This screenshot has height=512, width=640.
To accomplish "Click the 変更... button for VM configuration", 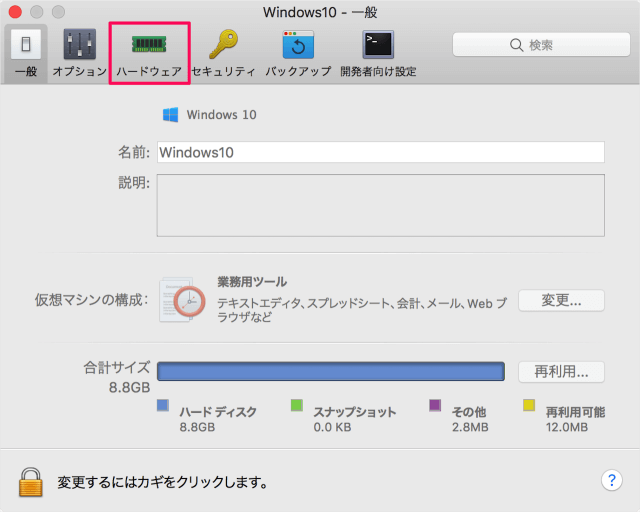I will point(561,301).
